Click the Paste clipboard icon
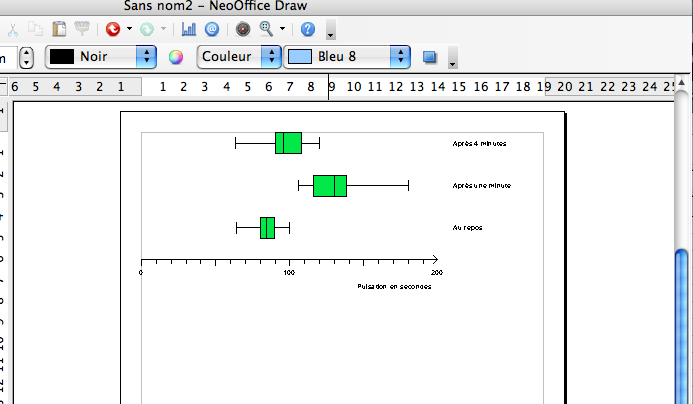Image resolution: width=693 pixels, height=404 pixels. tap(60, 29)
